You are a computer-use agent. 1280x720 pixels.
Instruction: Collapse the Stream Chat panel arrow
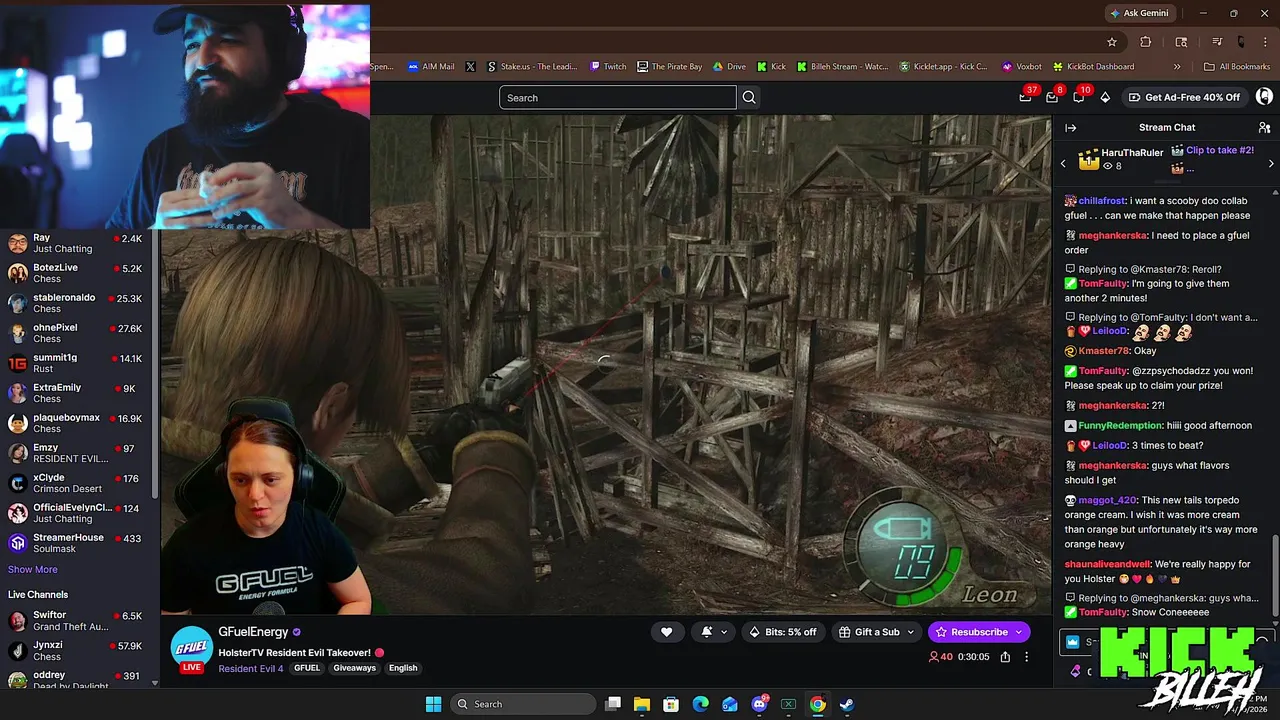click(1070, 128)
